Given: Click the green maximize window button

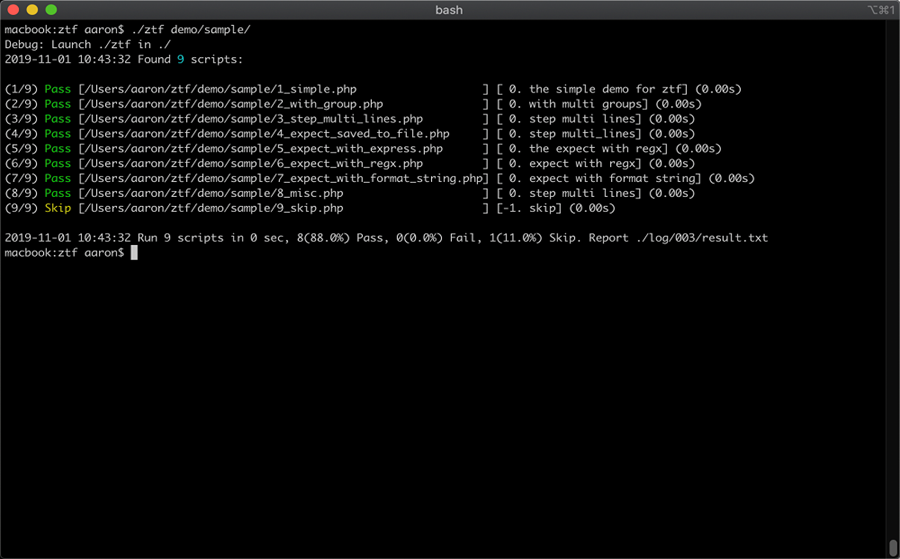Looking at the screenshot, I should 51,10.
